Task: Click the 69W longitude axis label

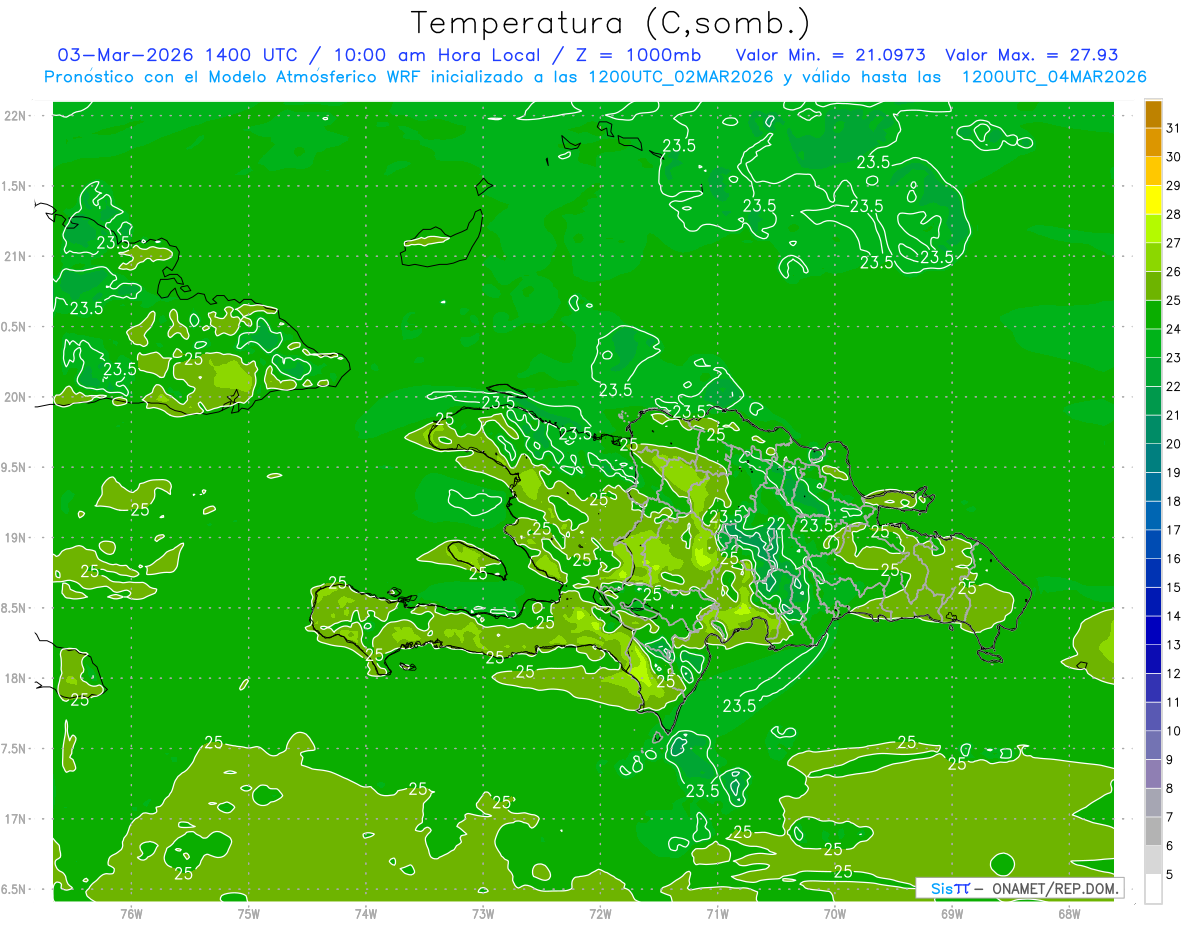Action: 952,913
